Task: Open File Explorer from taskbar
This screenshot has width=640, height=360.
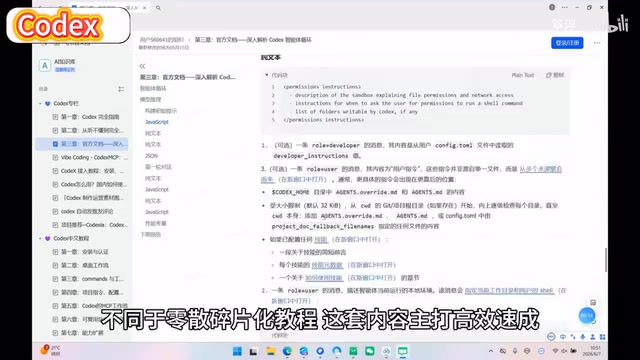Action: click(x=271, y=351)
